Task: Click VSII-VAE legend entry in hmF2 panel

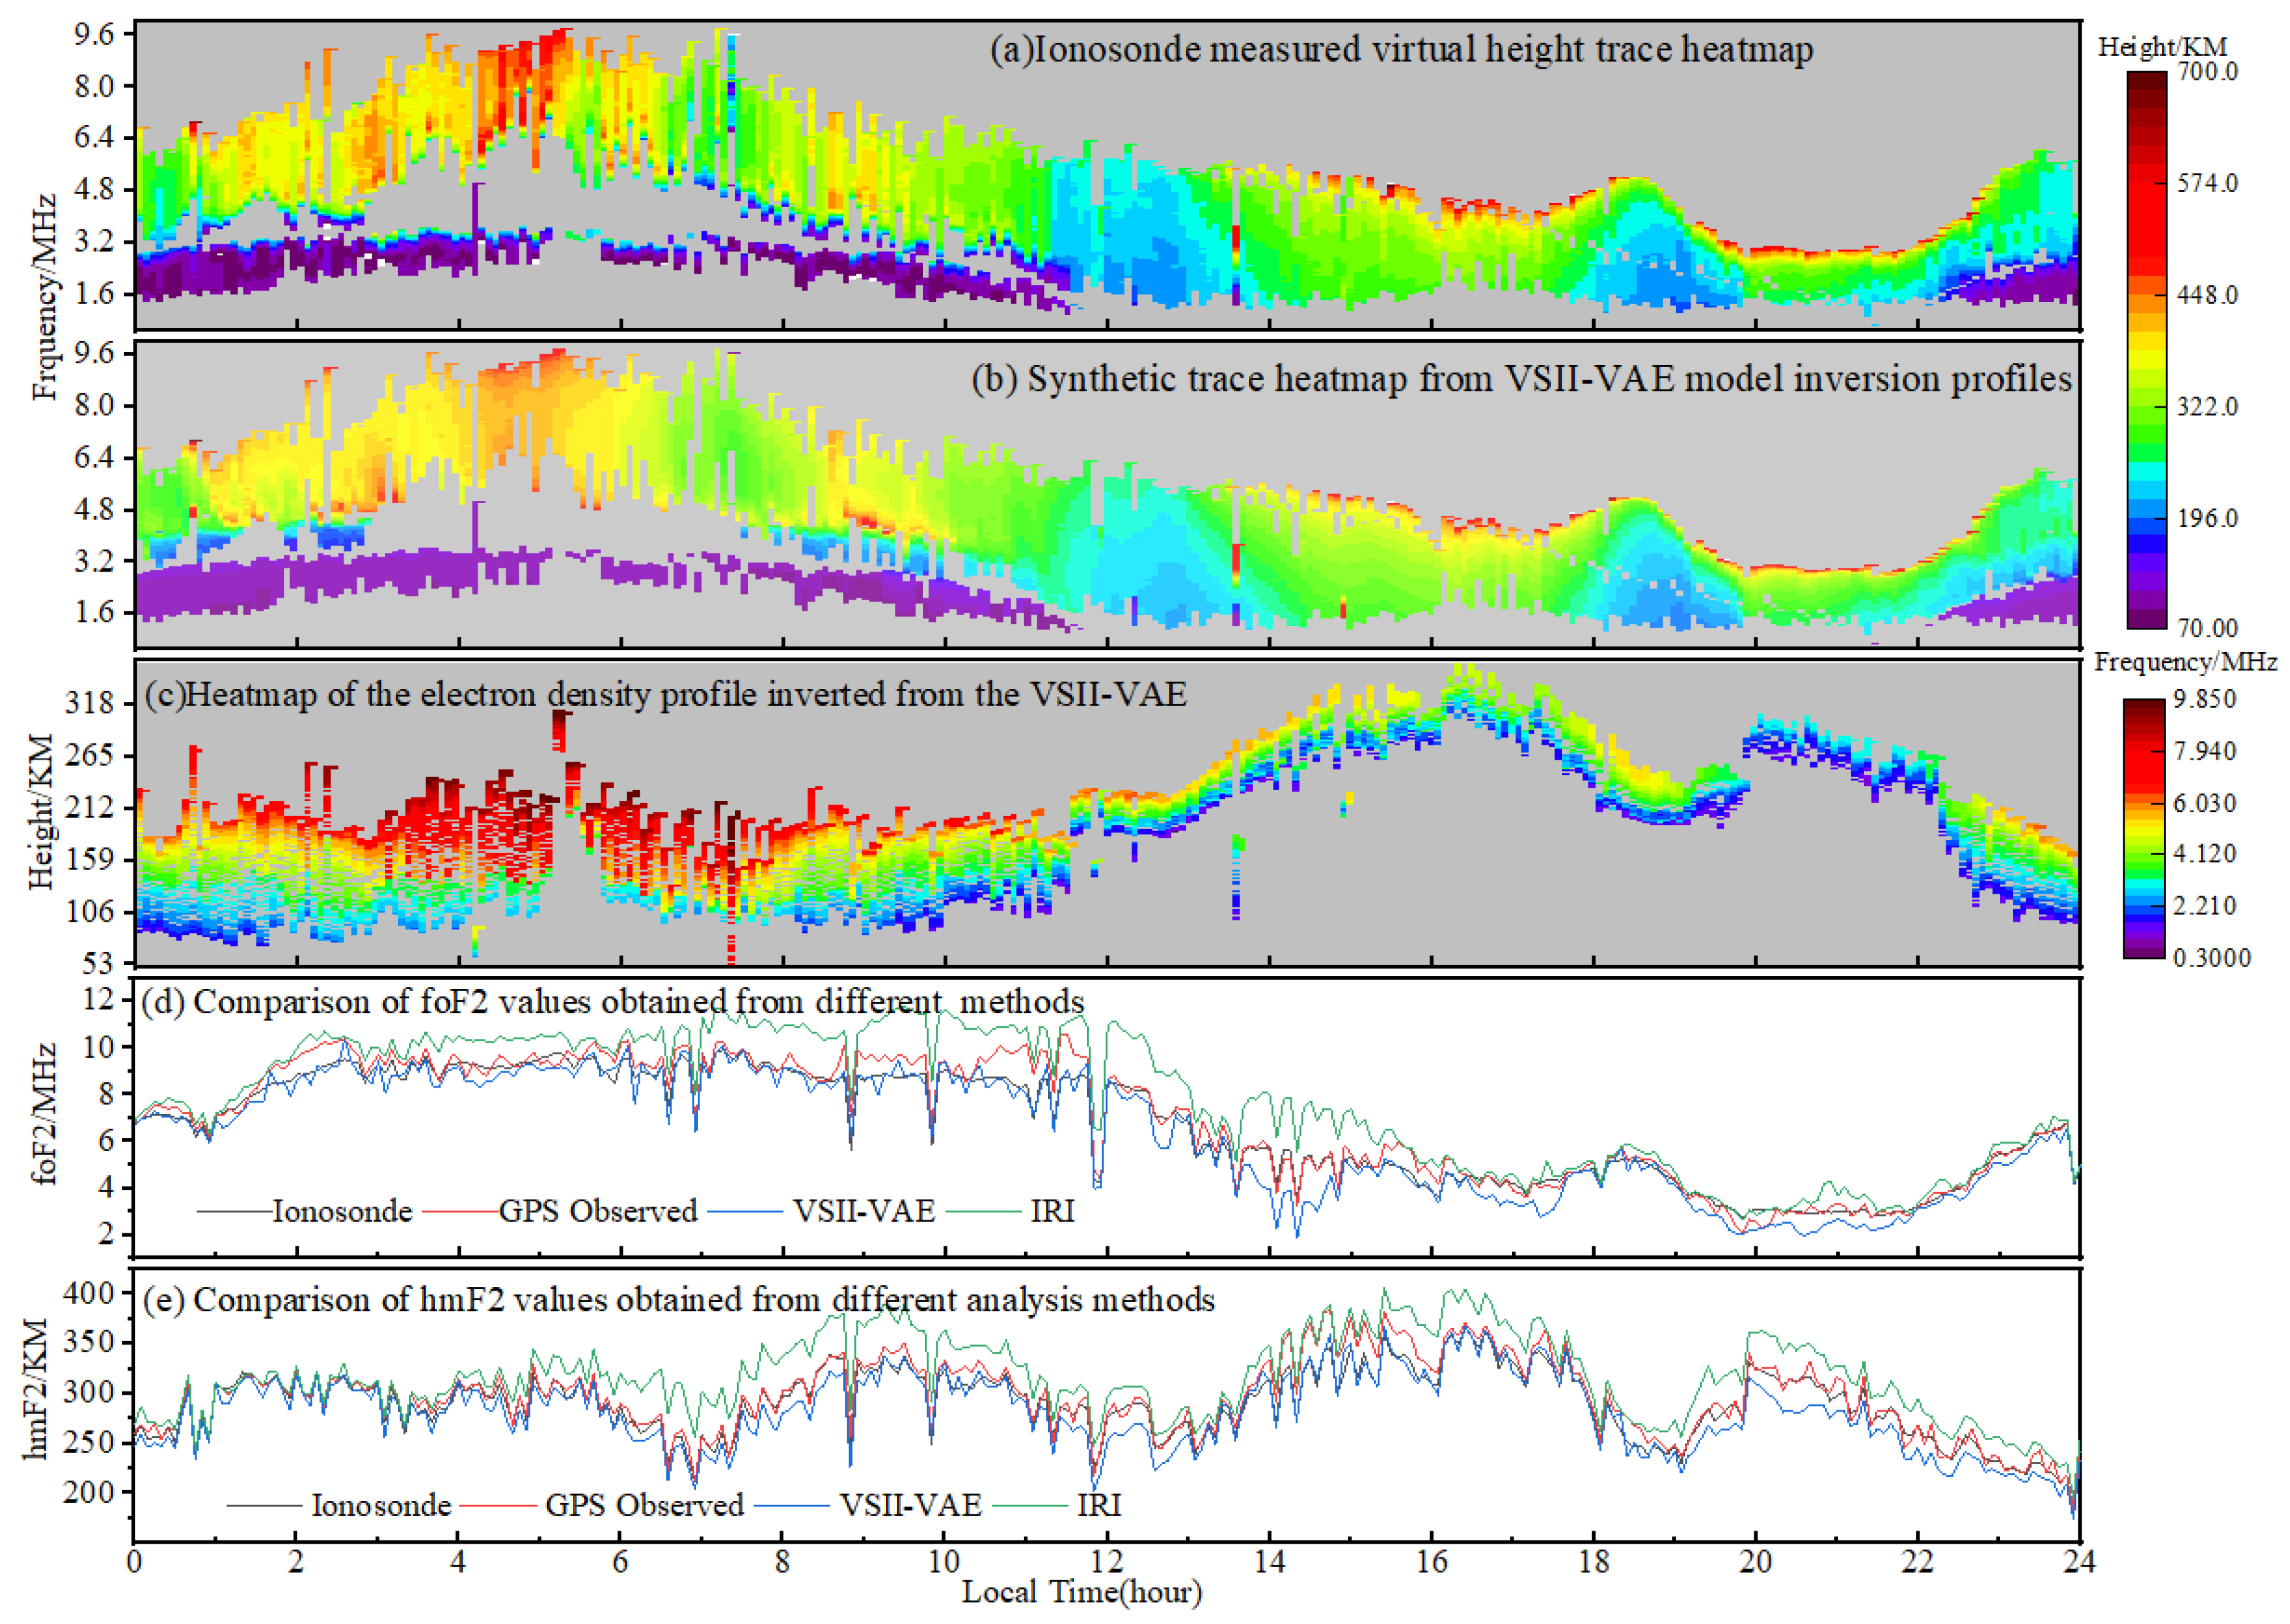Action: coord(910,1506)
